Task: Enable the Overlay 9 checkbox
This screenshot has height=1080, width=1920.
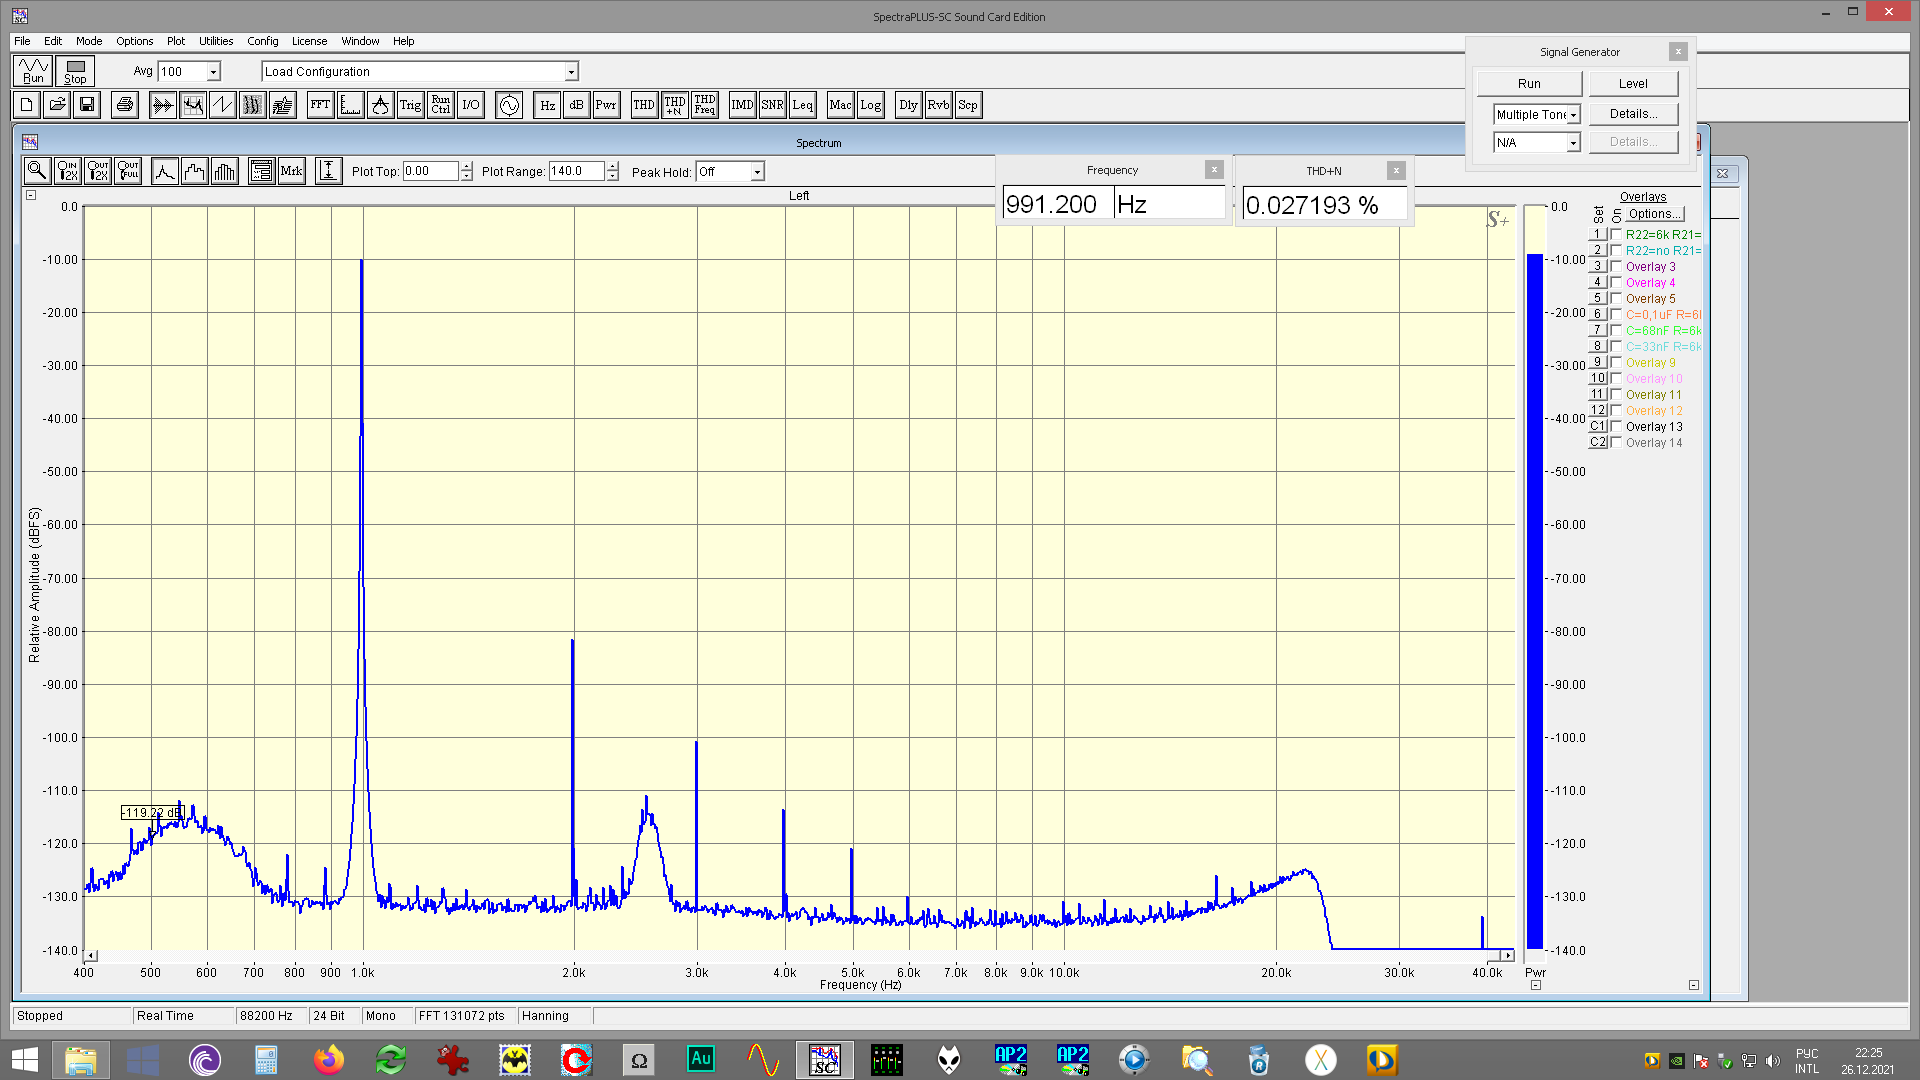Action: (1615, 362)
